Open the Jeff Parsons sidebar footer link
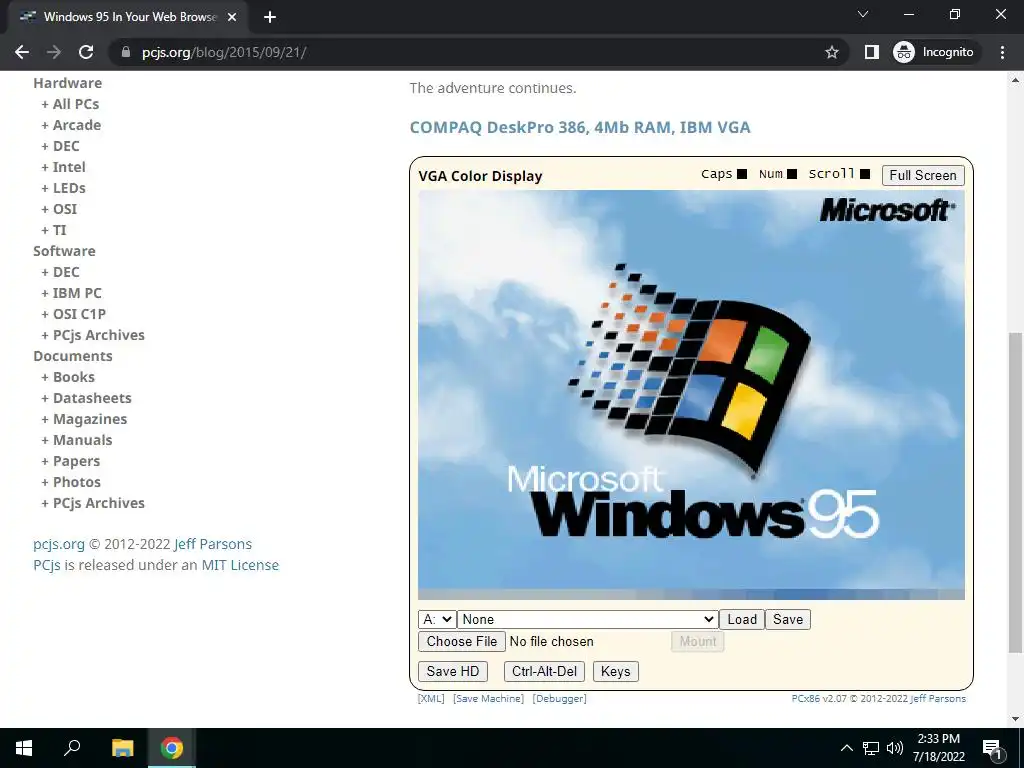This screenshot has height=768, width=1024. pos(213,544)
